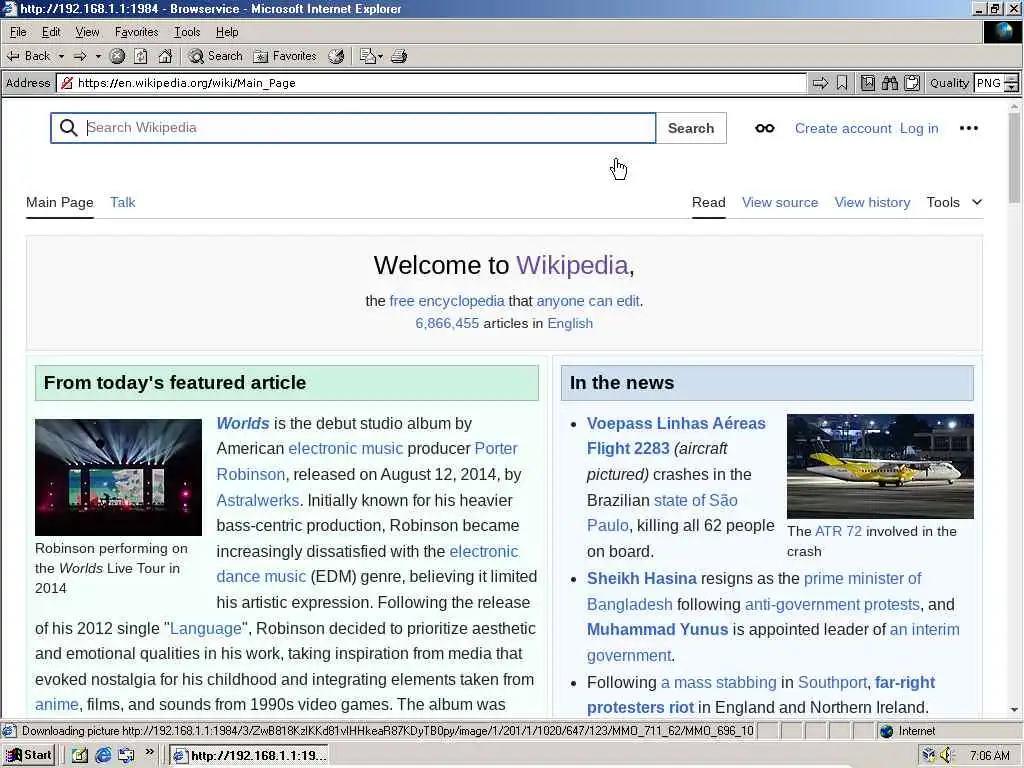Click the Mail toolbar icon

[368, 56]
